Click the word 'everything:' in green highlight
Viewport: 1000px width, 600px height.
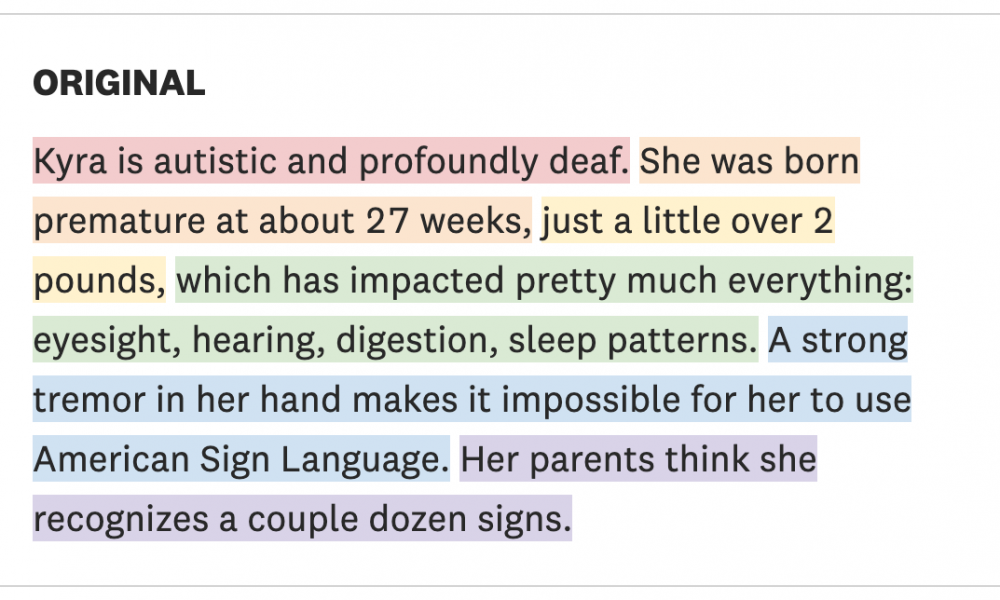click(x=820, y=281)
